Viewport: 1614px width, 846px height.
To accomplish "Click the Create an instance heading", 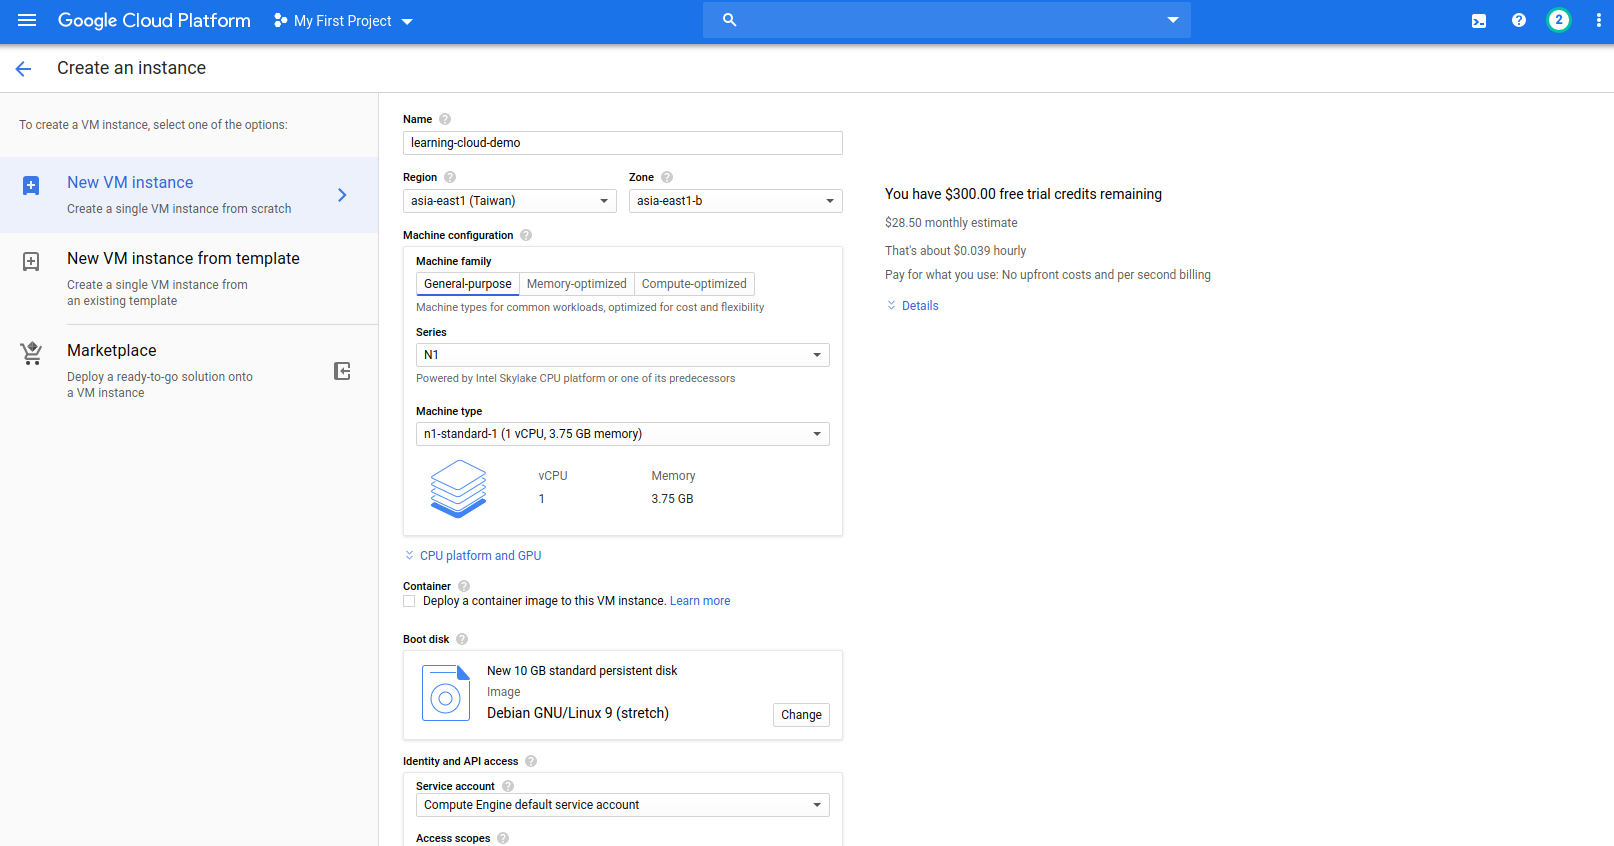I will (131, 68).
